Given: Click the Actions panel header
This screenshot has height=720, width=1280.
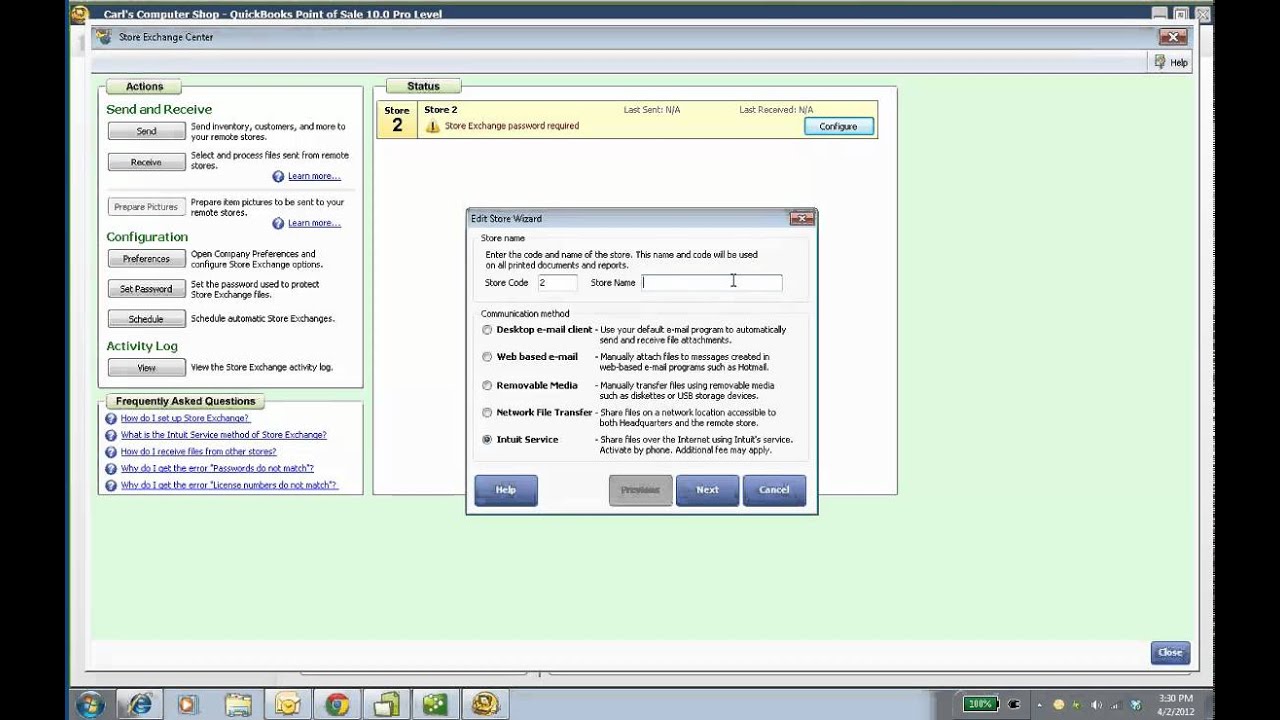Looking at the screenshot, I should point(144,87).
